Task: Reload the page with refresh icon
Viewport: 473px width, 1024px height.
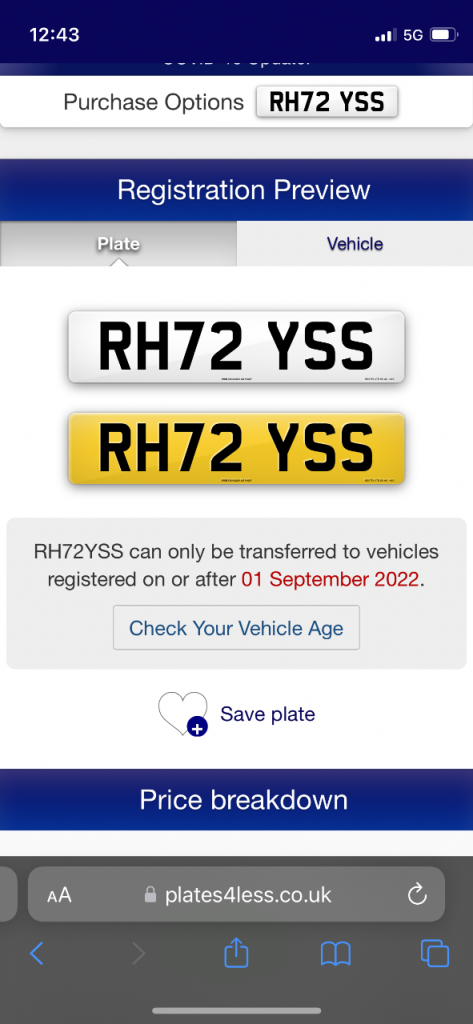Action: point(417,895)
